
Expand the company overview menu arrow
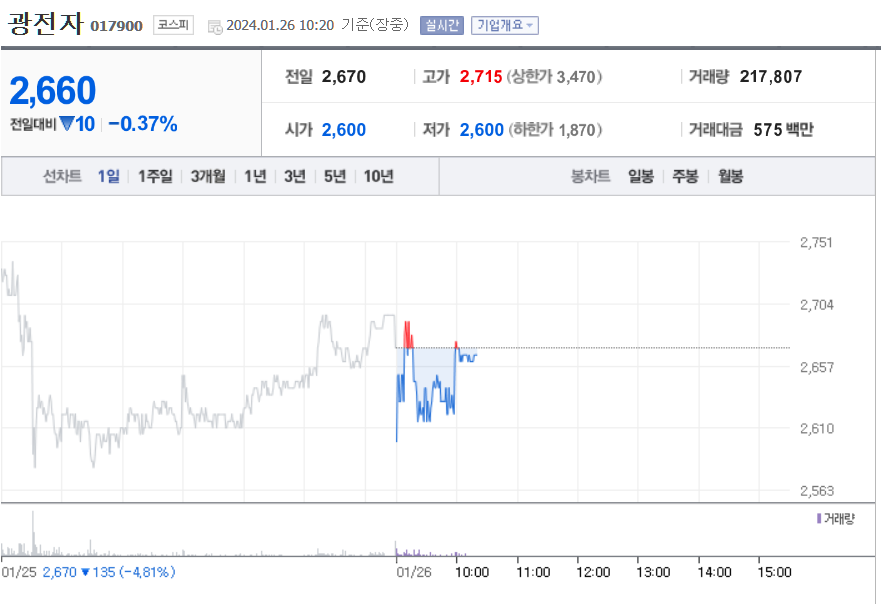[531, 28]
